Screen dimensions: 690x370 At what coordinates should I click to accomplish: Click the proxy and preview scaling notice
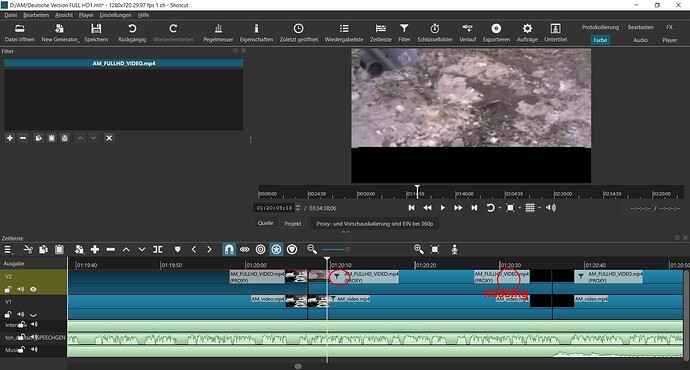pos(374,223)
